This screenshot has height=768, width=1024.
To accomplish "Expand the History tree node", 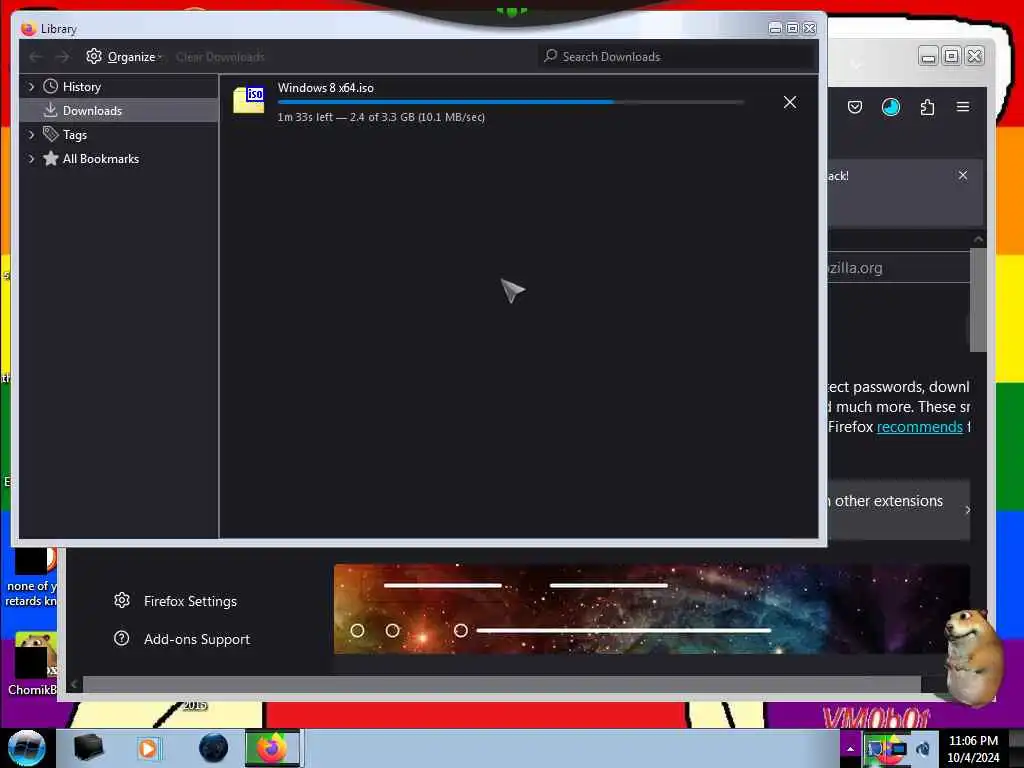I will pos(31,86).
